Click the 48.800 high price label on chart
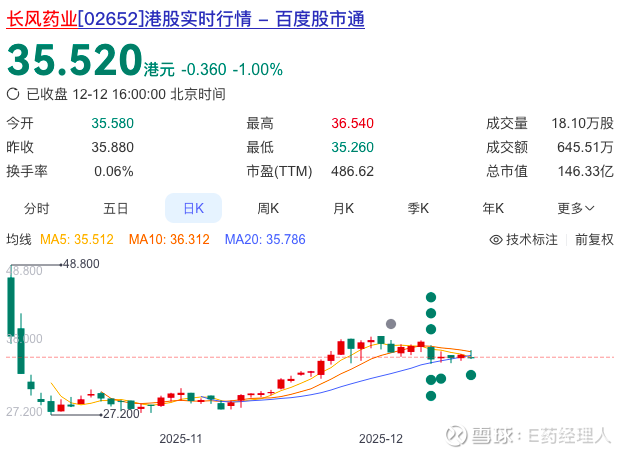 pos(81,264)
